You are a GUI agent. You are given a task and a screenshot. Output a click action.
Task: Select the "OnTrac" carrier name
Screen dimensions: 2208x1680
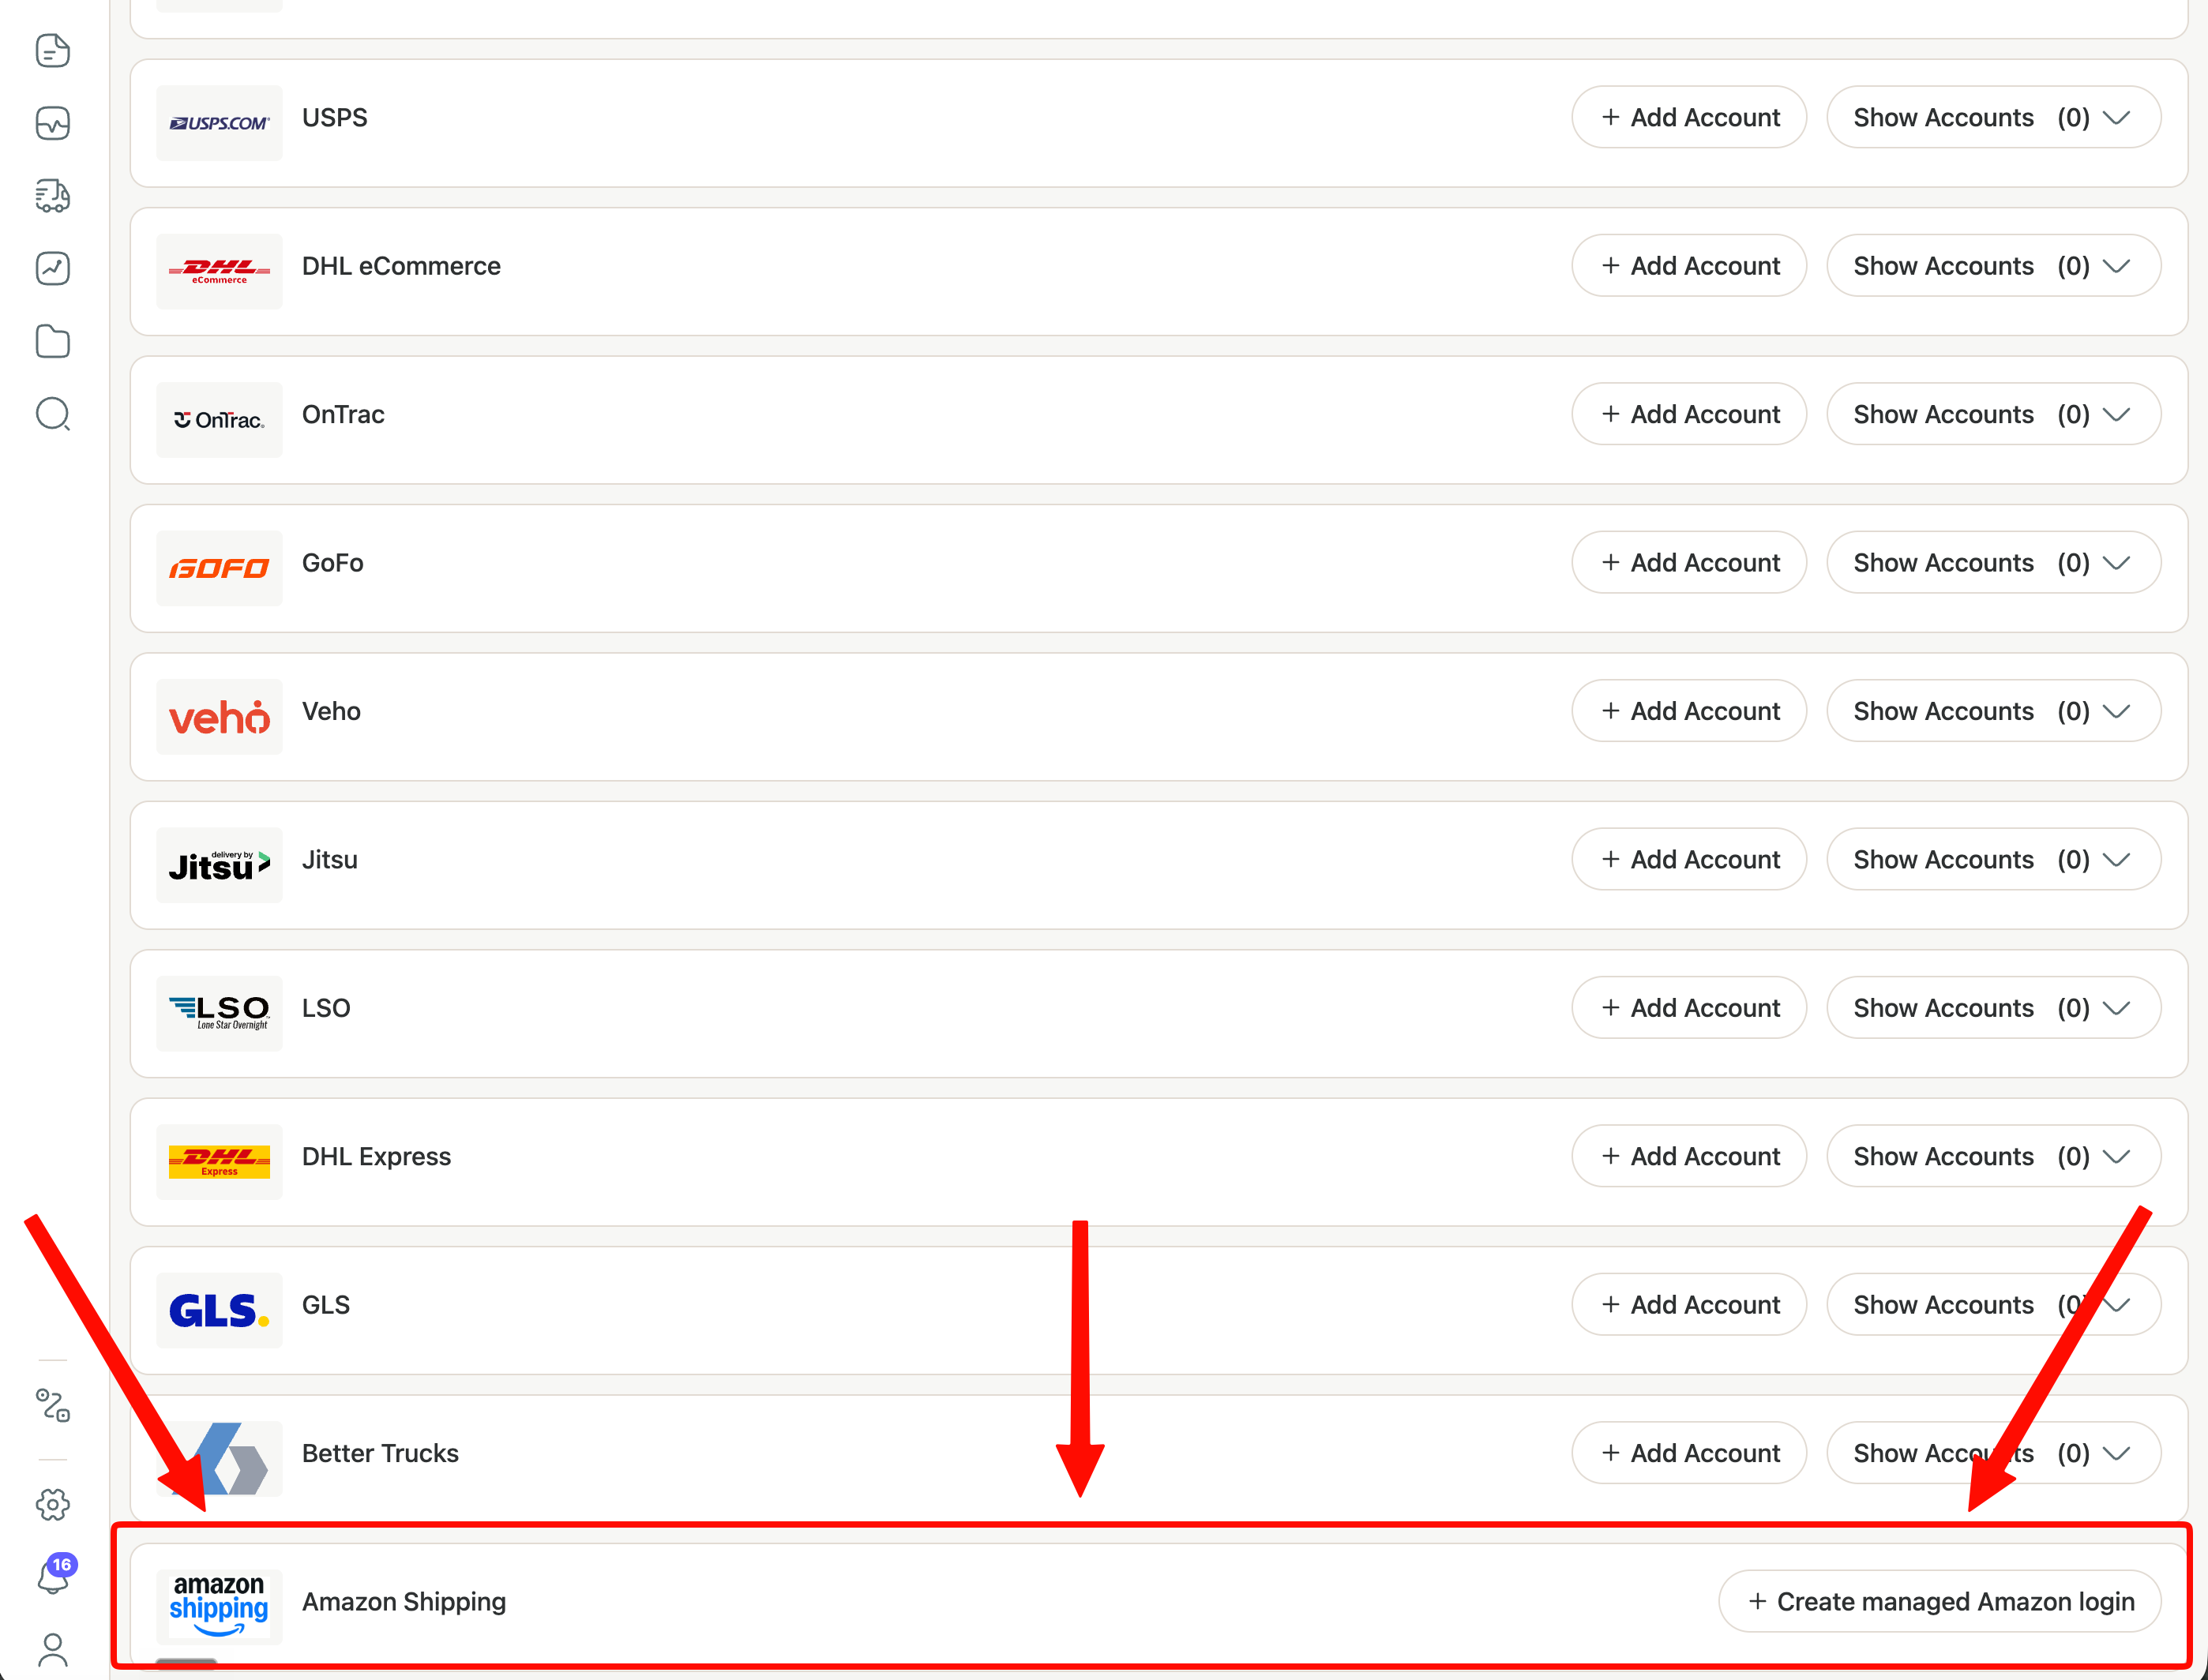[x=343, y=414]
